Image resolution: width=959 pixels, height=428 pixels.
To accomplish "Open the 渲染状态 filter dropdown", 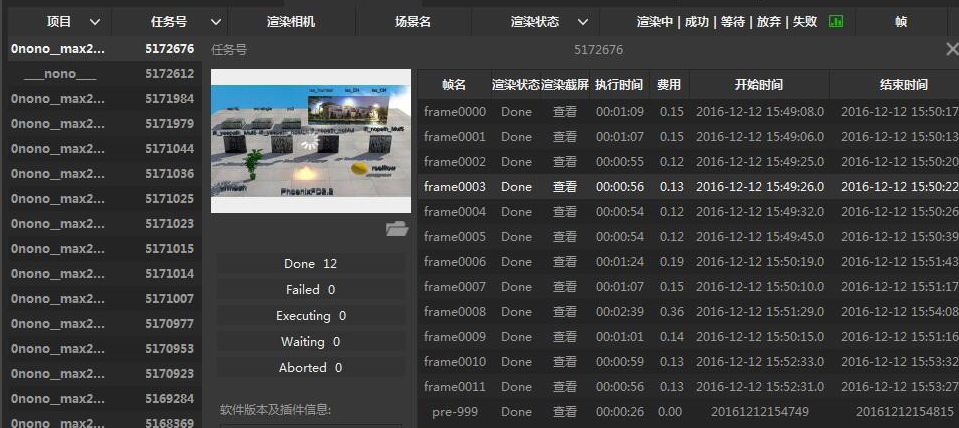I will click(583, 21).
